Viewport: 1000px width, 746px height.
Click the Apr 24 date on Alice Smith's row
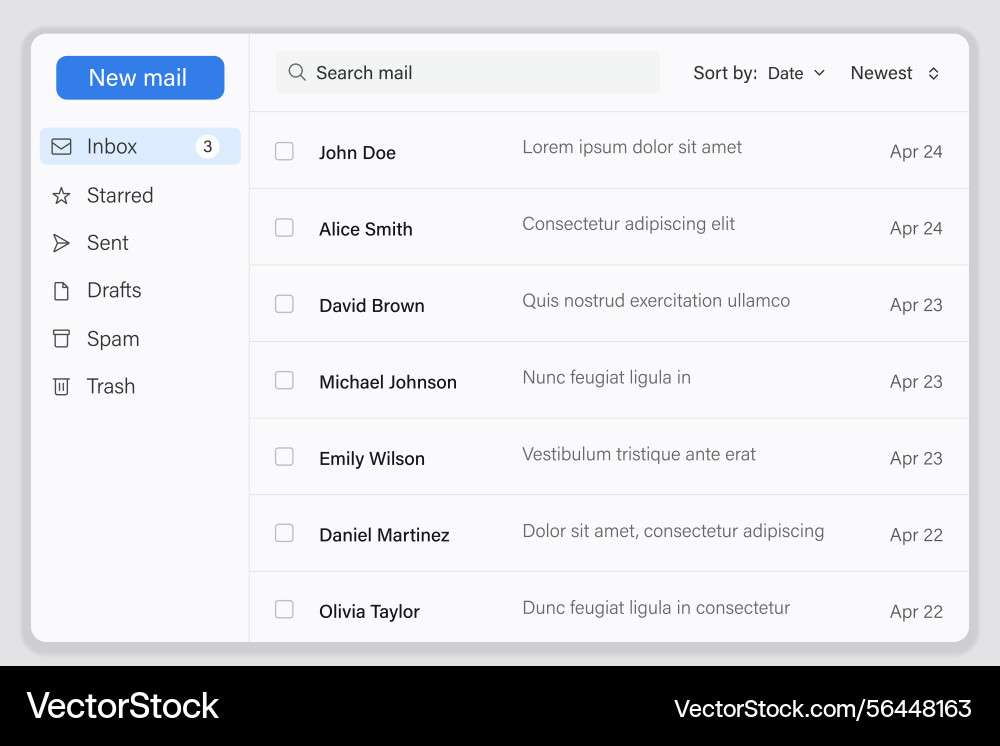point(916,228)
